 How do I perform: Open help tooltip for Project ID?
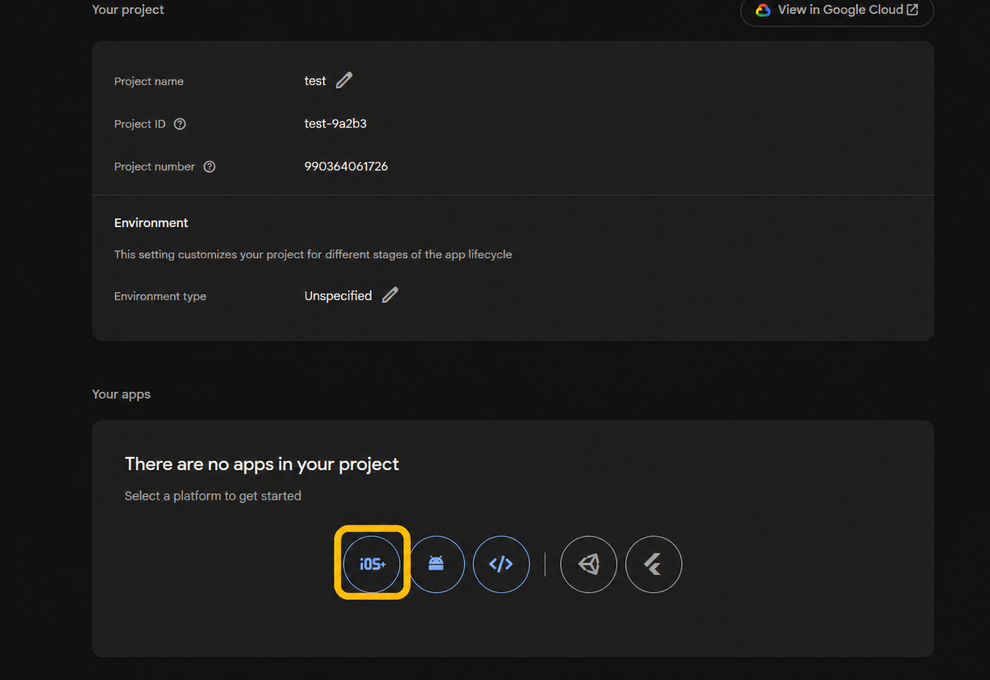[x=180, y=124]
